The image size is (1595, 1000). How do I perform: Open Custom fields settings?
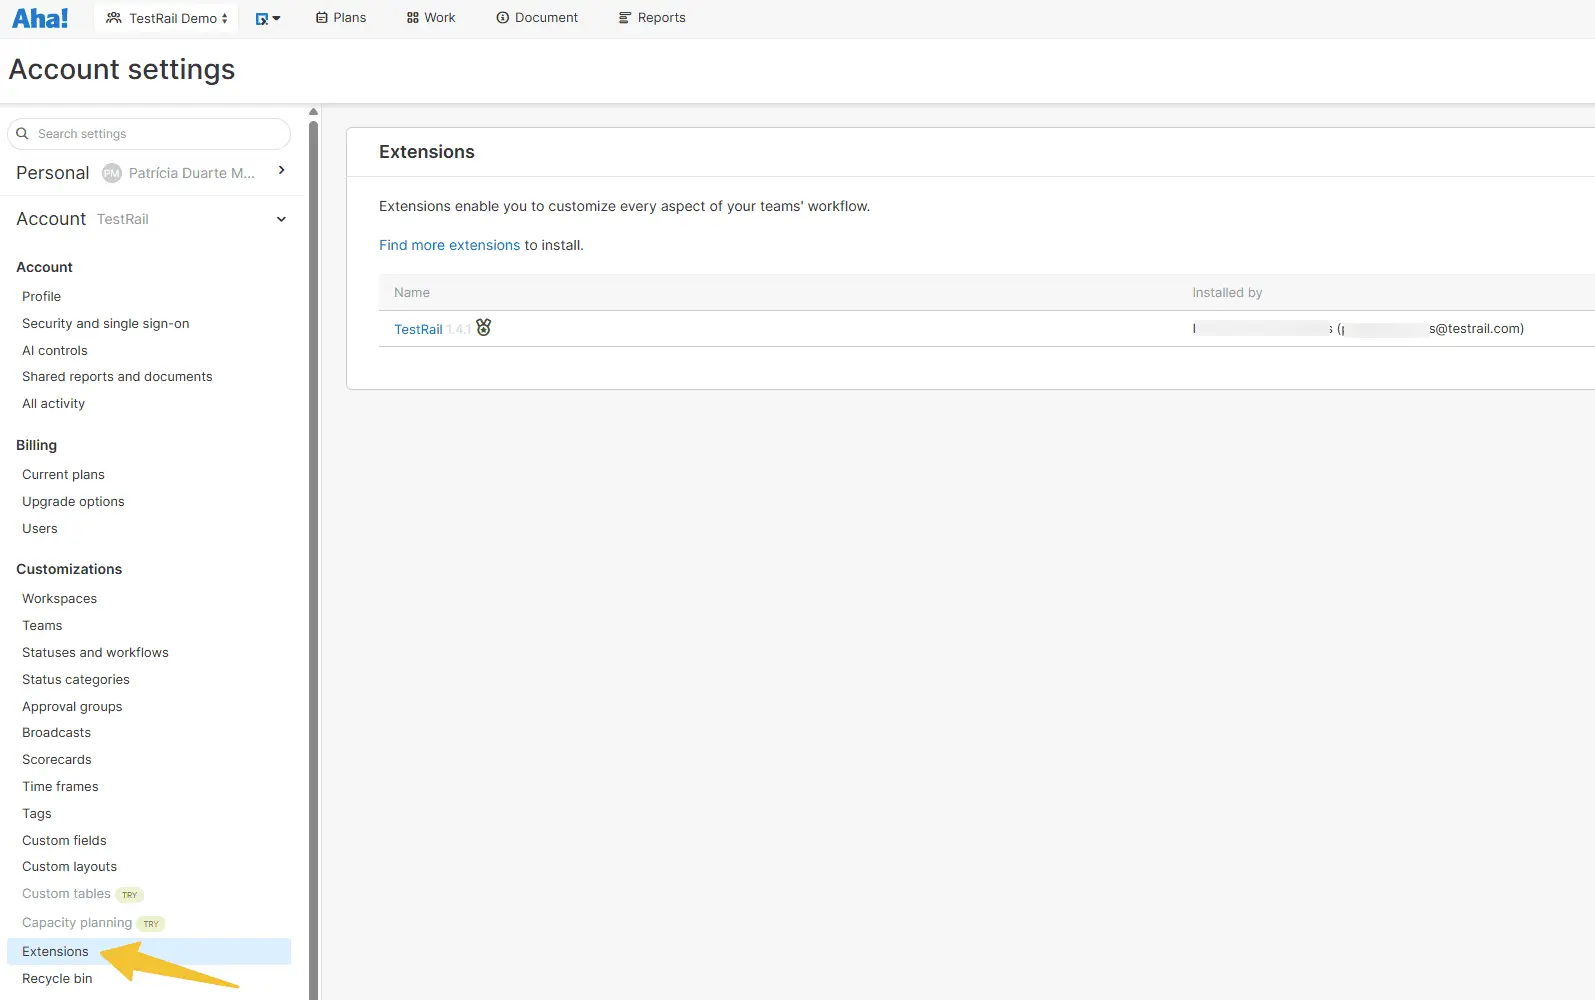(x=64, y=841)
